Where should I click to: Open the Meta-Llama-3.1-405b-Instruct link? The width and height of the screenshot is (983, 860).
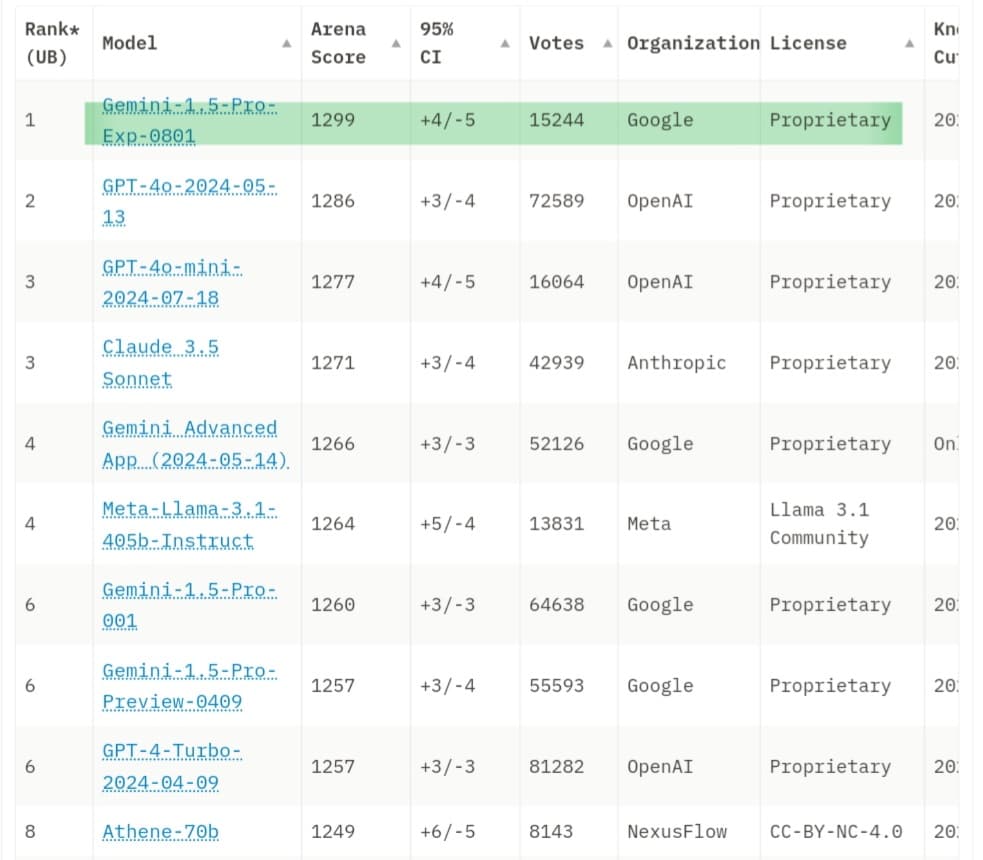(189, 524)
